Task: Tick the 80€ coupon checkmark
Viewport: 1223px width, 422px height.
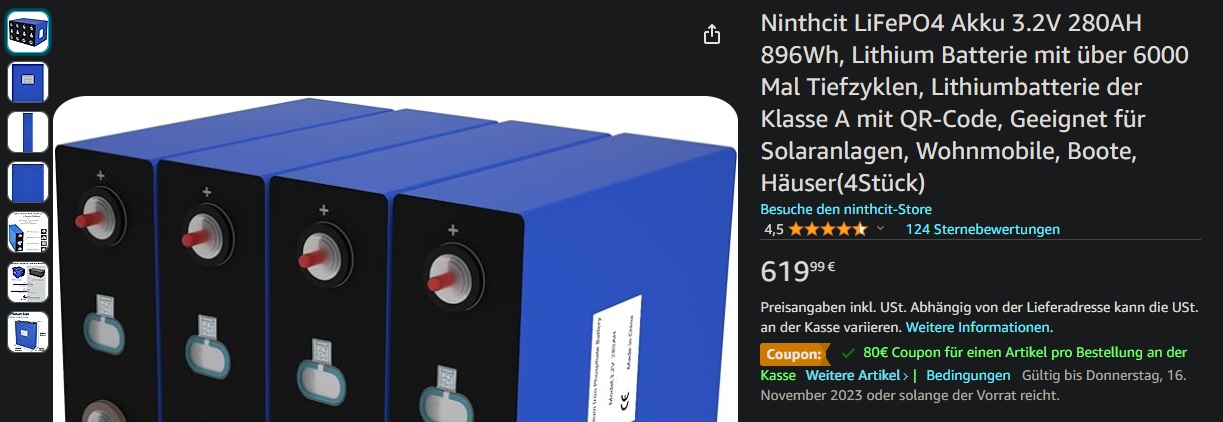Action: [x=848, y=353]
